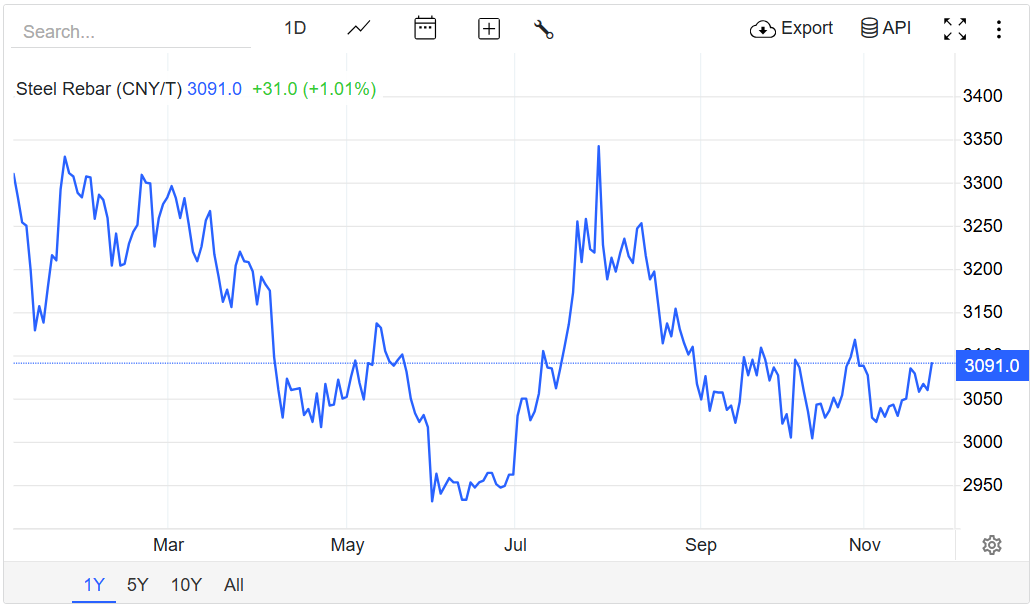Viewport: 1032px width, 606px height.
Task: Click the 3400 price axis label
Action: pyautogui.click(x=982, y=96)
